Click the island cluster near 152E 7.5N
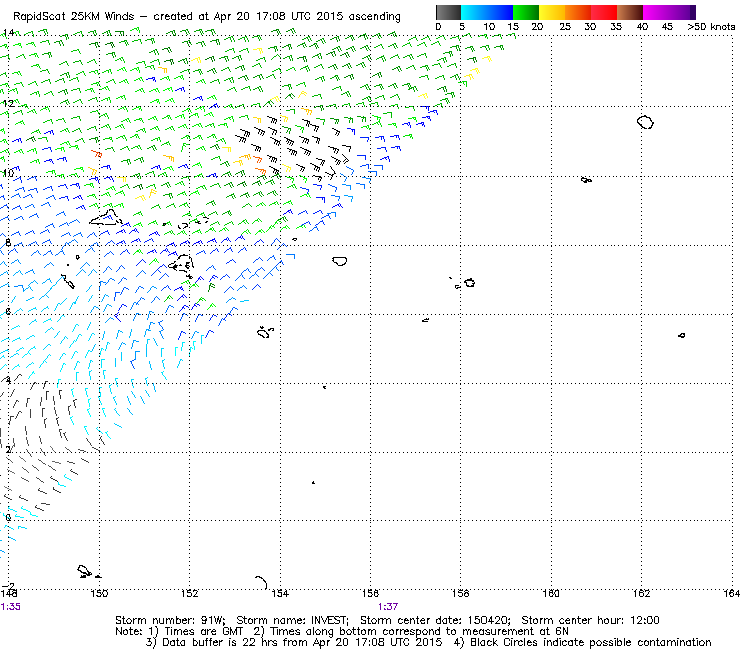Screen dimensions: 740x650 [182, 264]
